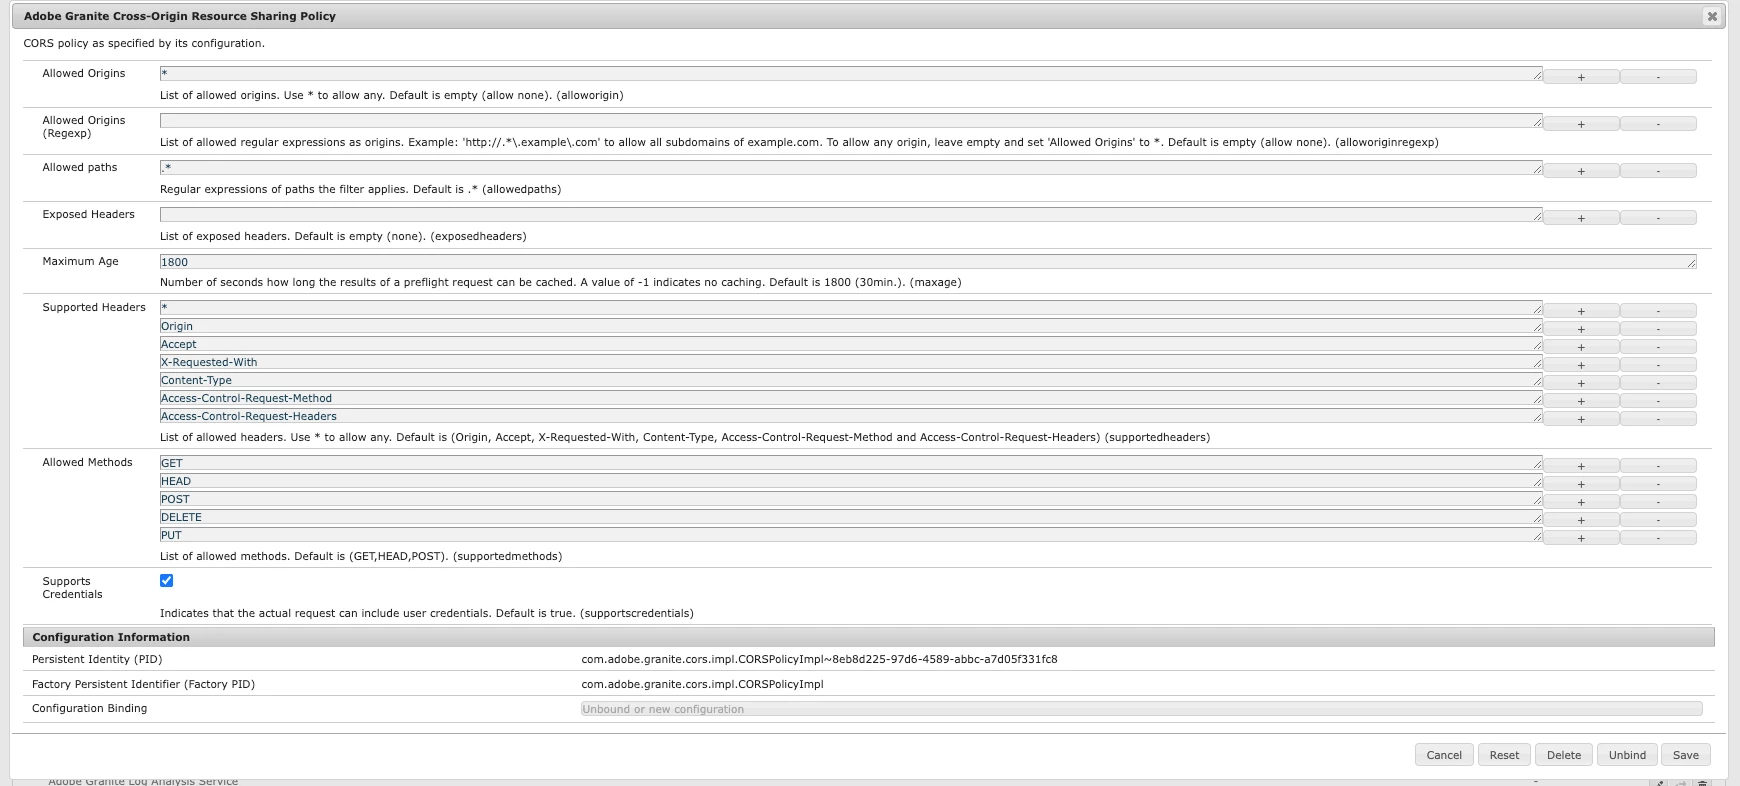This screenshot has height=786, width=1740.
Task: Remove the Access-Control-Request-Method header row
Action: coord(1658,401)
